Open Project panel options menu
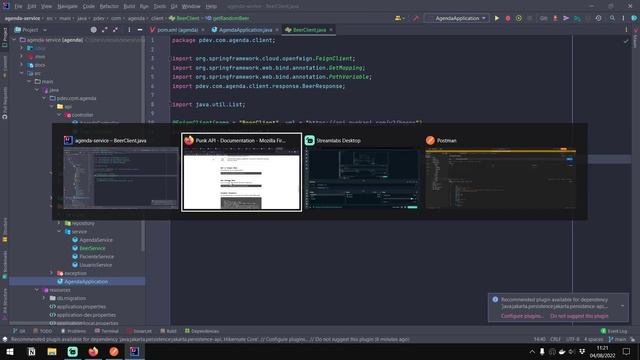 pos(129,30)
